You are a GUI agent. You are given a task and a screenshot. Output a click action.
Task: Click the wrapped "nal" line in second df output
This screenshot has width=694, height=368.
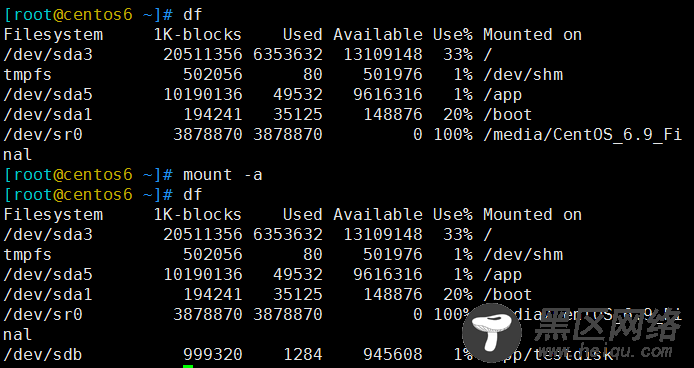pyautogui.click(x=18, y=334)
